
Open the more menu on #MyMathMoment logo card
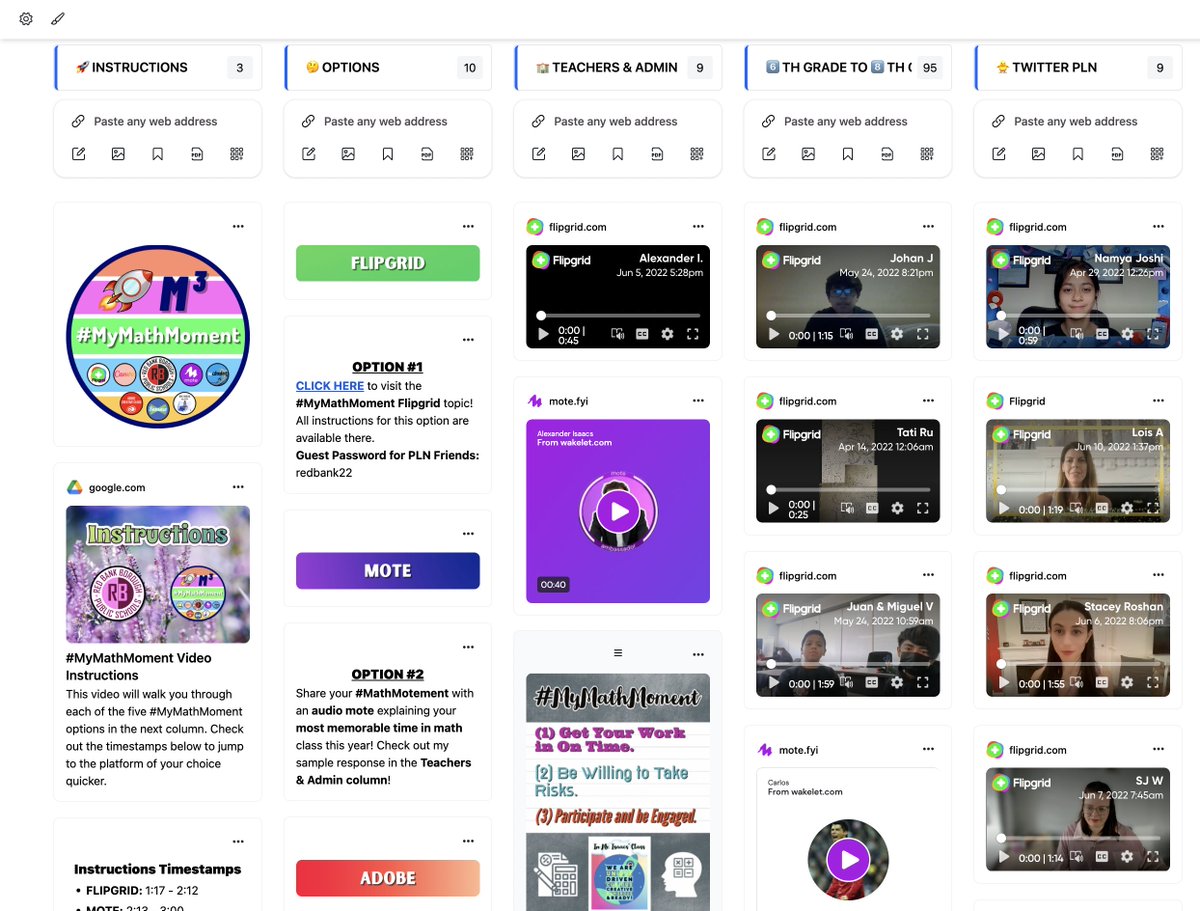[x=238, y=226]
